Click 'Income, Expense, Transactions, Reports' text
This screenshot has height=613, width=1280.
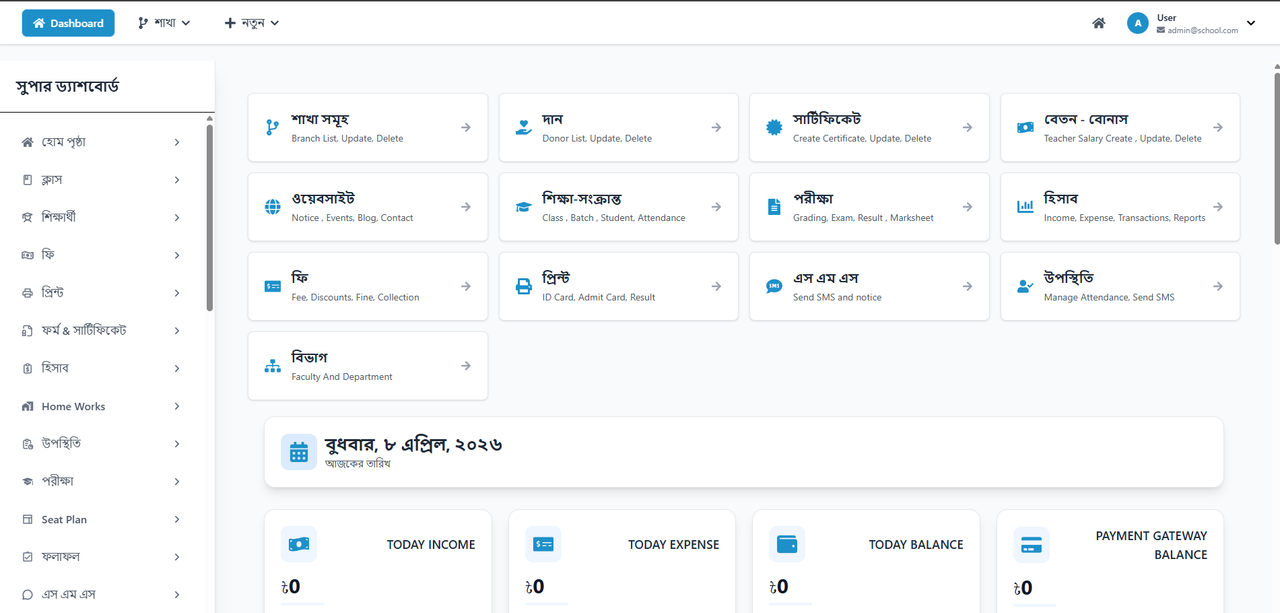[x=1124, y=217]
